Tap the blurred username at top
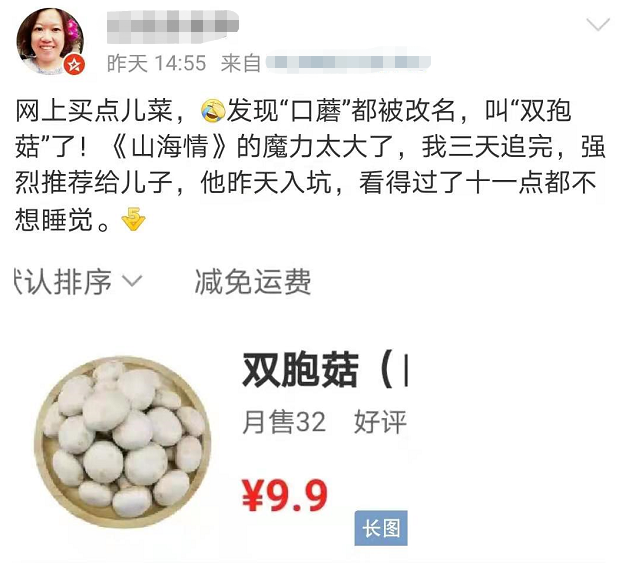This screenshot has height=563, width=628. pyautogui.click(x=173, y=26)
